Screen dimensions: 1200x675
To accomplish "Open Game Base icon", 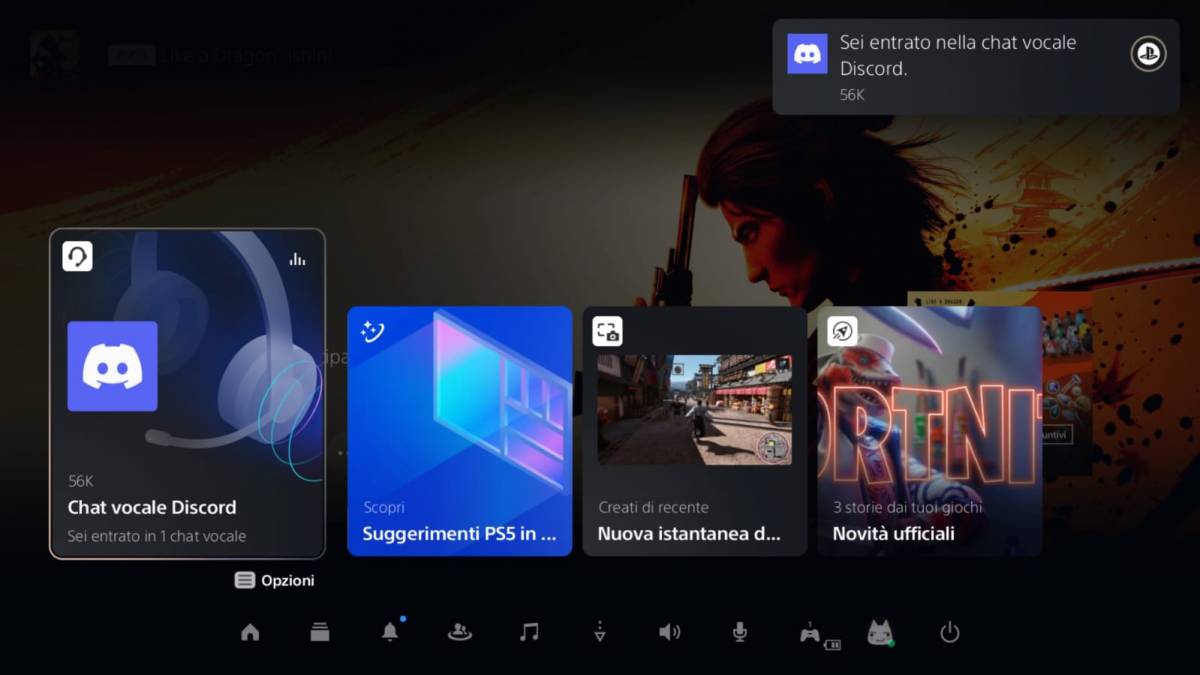I will point(460,632).
